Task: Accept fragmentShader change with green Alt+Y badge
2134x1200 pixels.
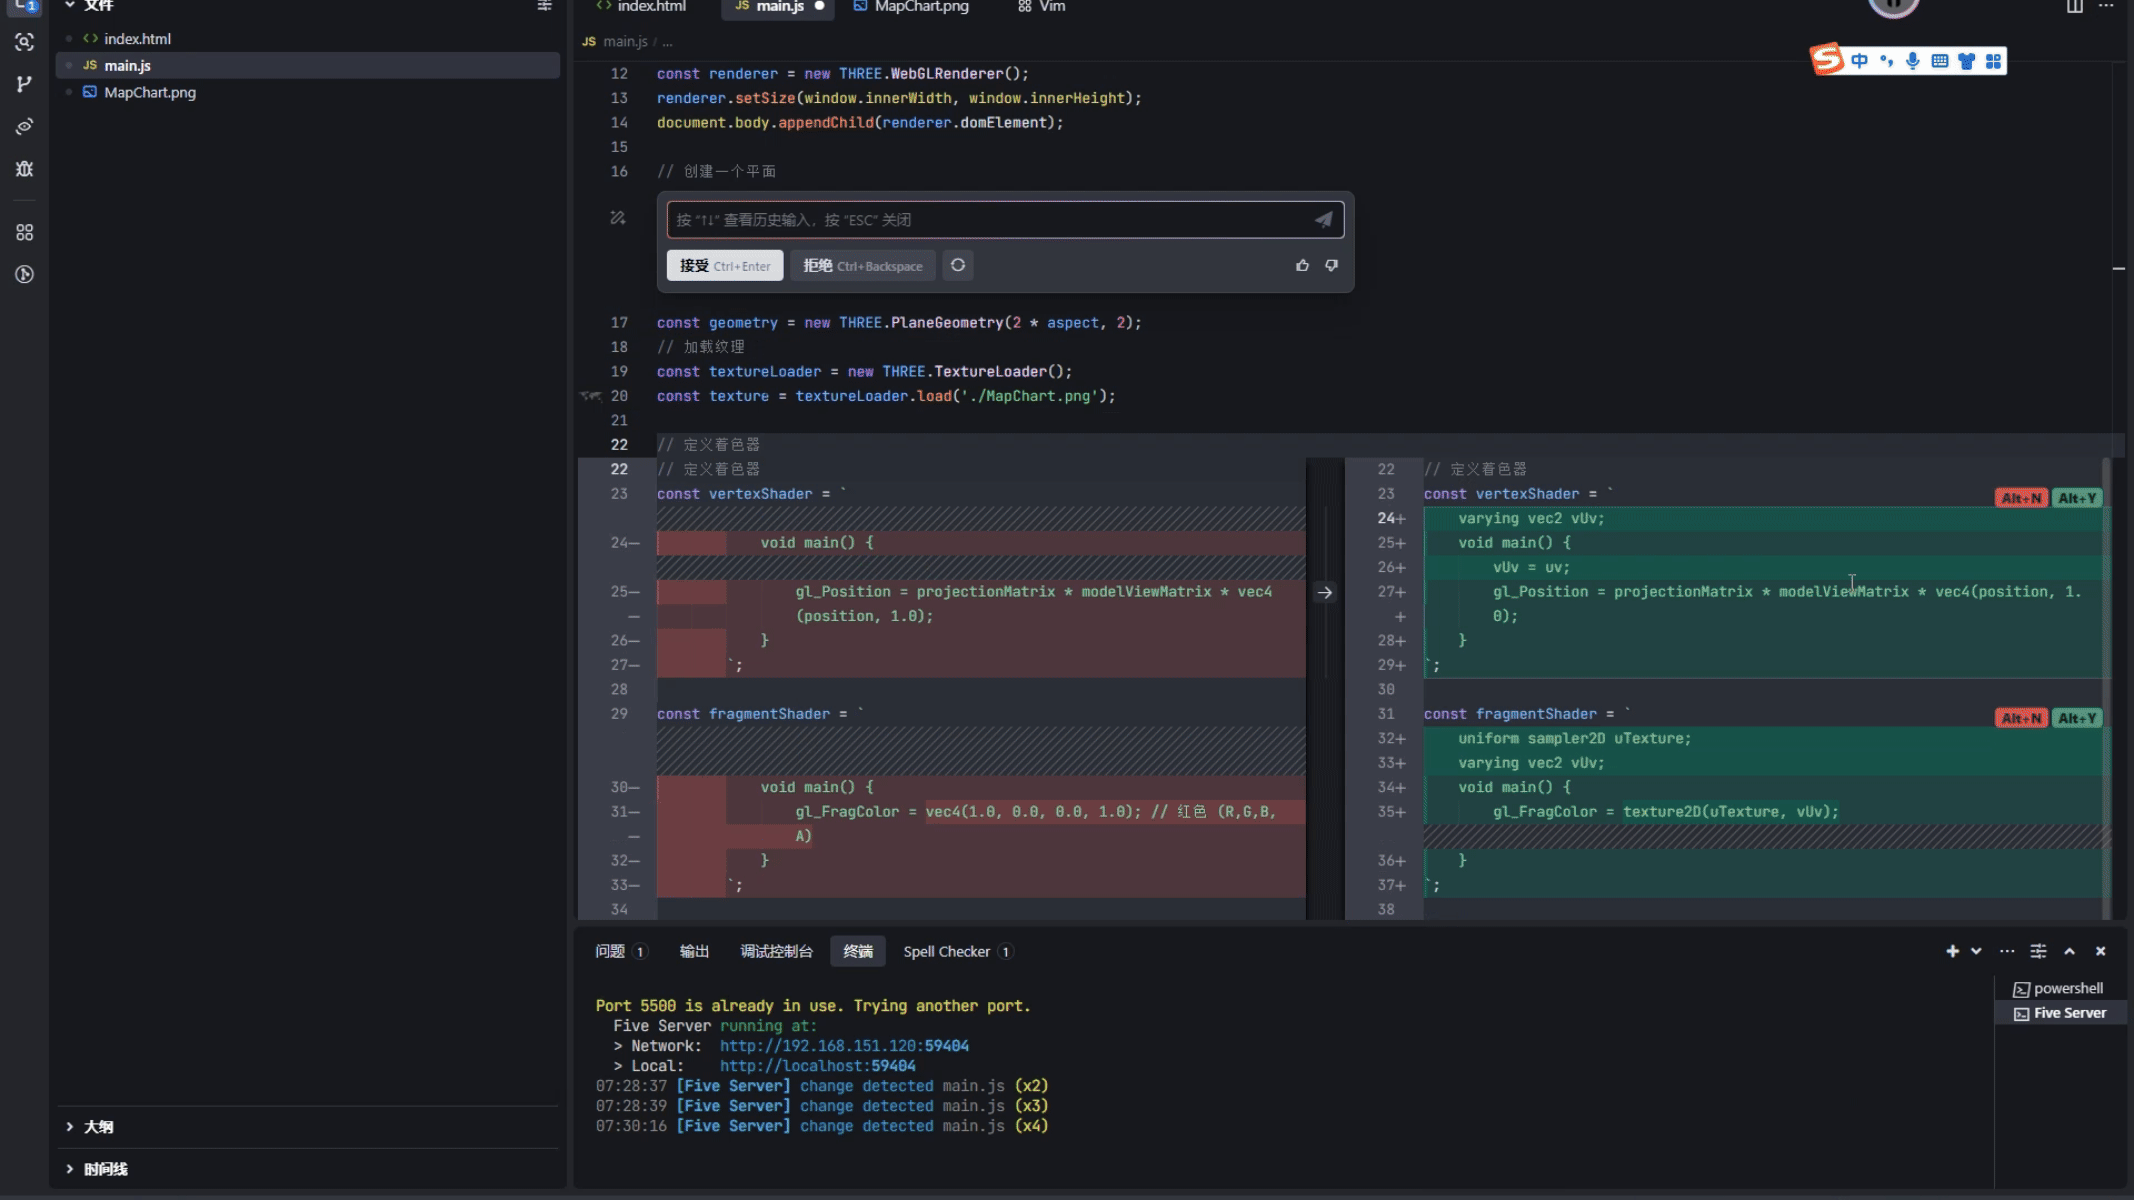Action: coord(2077,718)
